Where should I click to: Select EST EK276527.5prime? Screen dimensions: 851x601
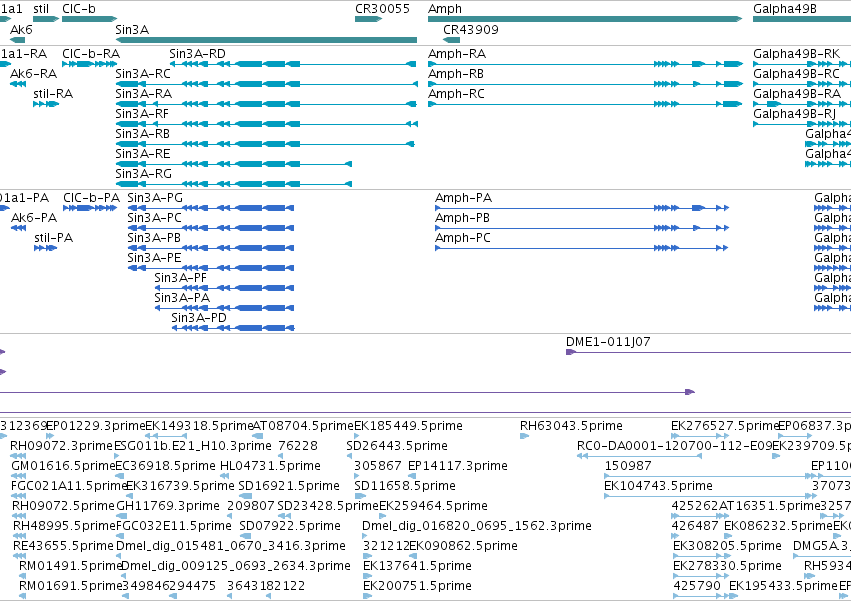[x=725, y=426]
